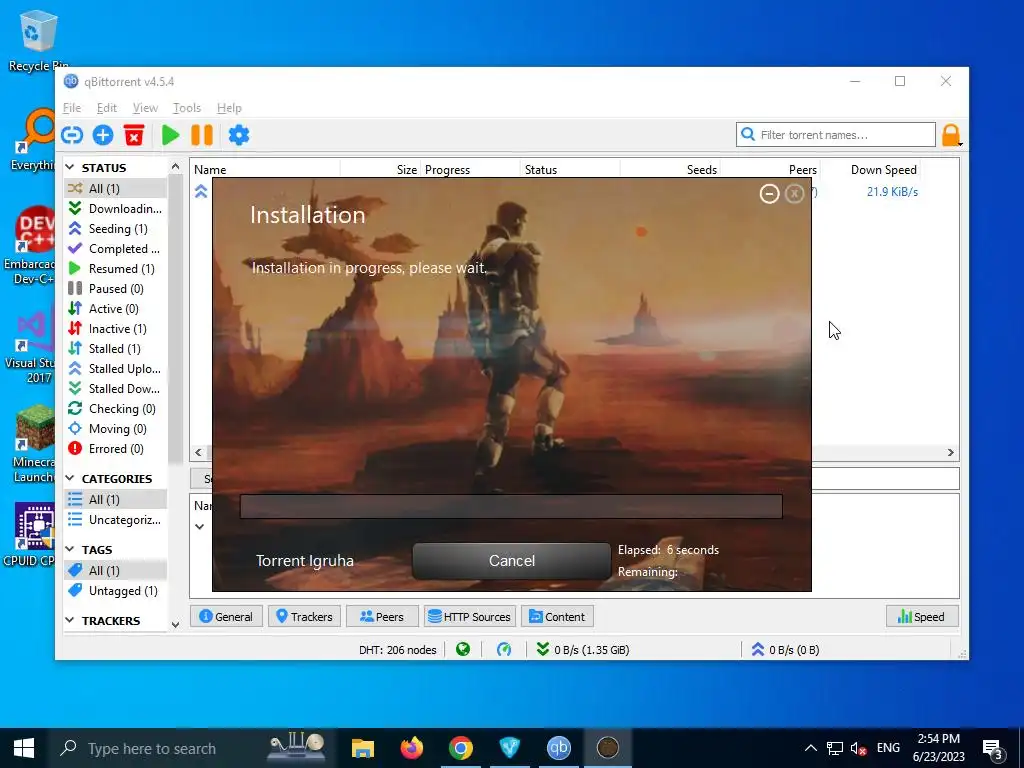Open Firefox from the taskbar

pyautogui.click(x=411, y=748)
